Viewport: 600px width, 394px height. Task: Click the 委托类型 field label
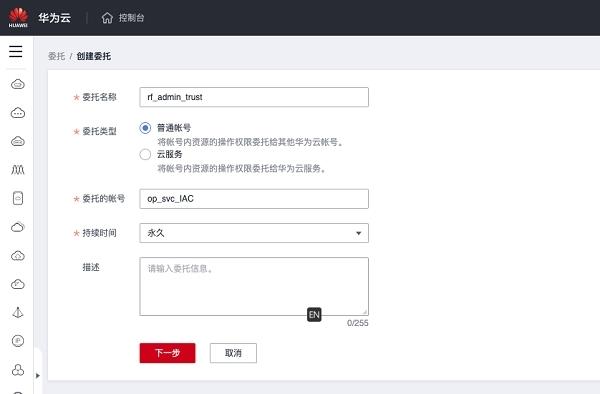point(99,131)
